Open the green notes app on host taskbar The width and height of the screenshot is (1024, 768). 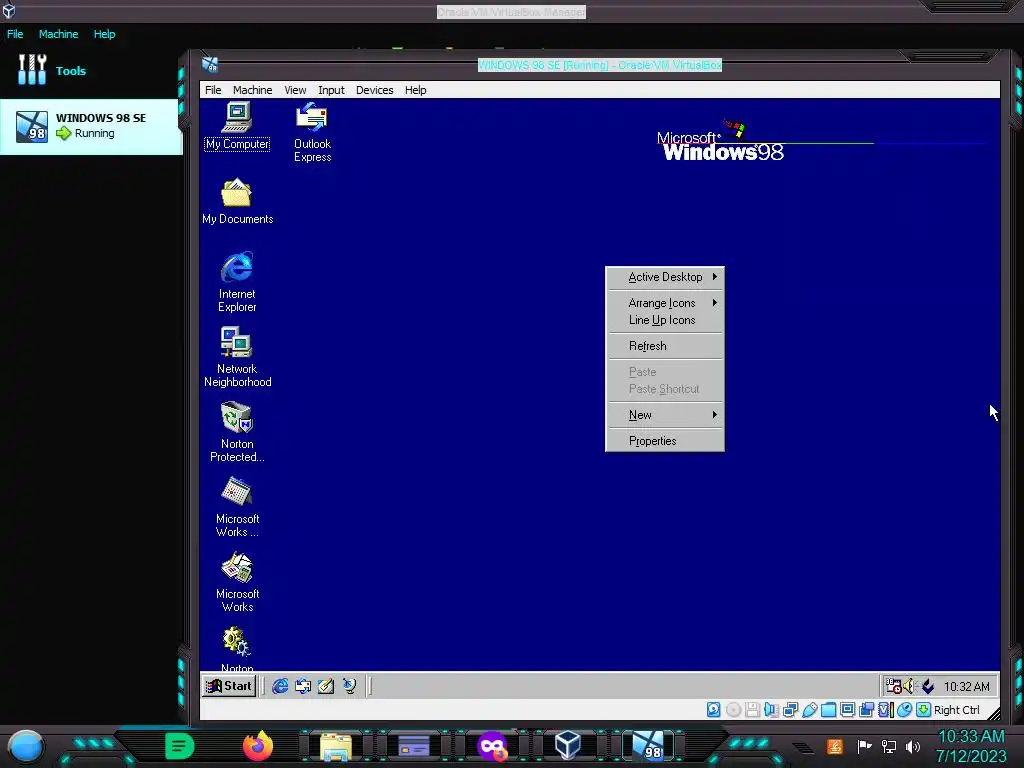180,746
